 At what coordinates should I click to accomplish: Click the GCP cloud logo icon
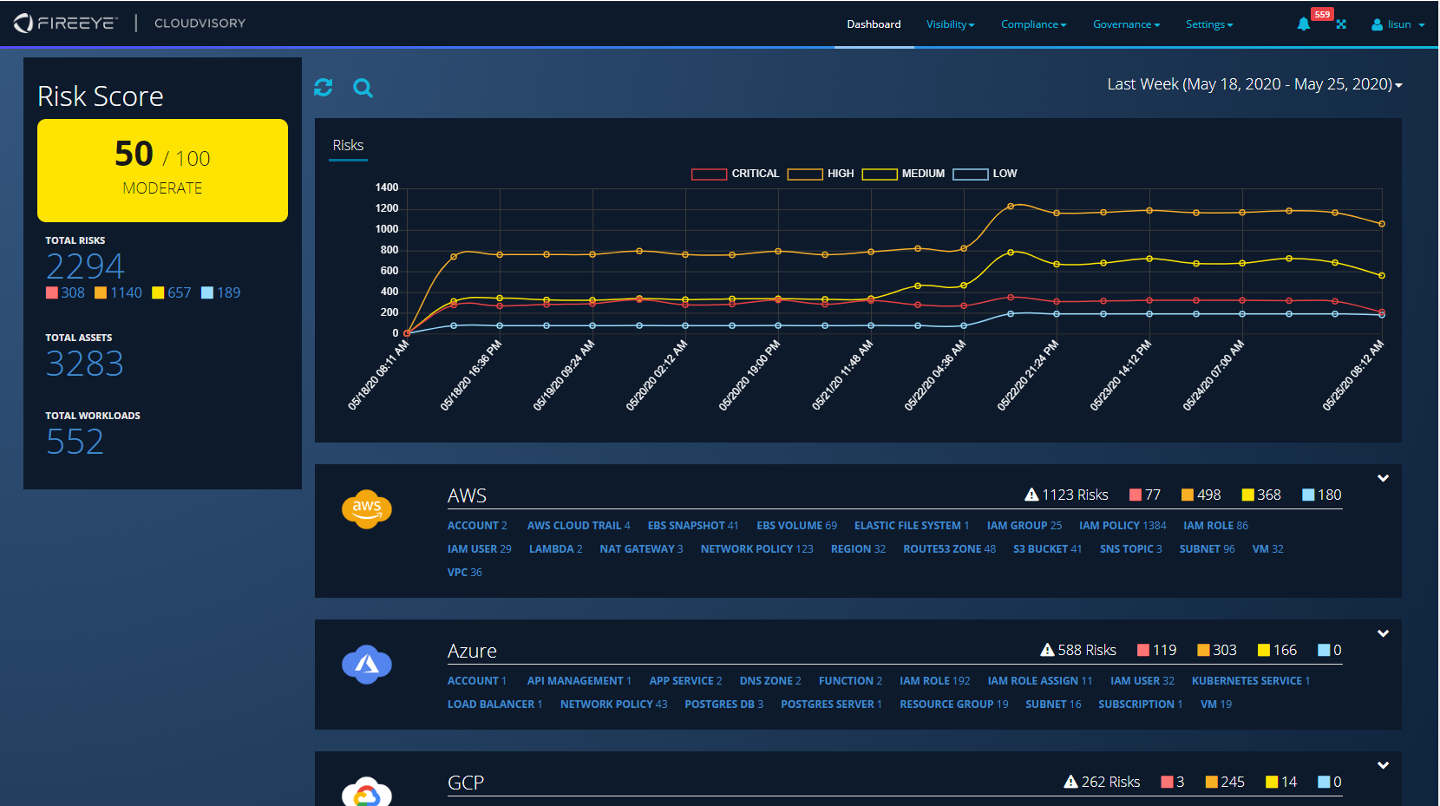tap(366, 792)
